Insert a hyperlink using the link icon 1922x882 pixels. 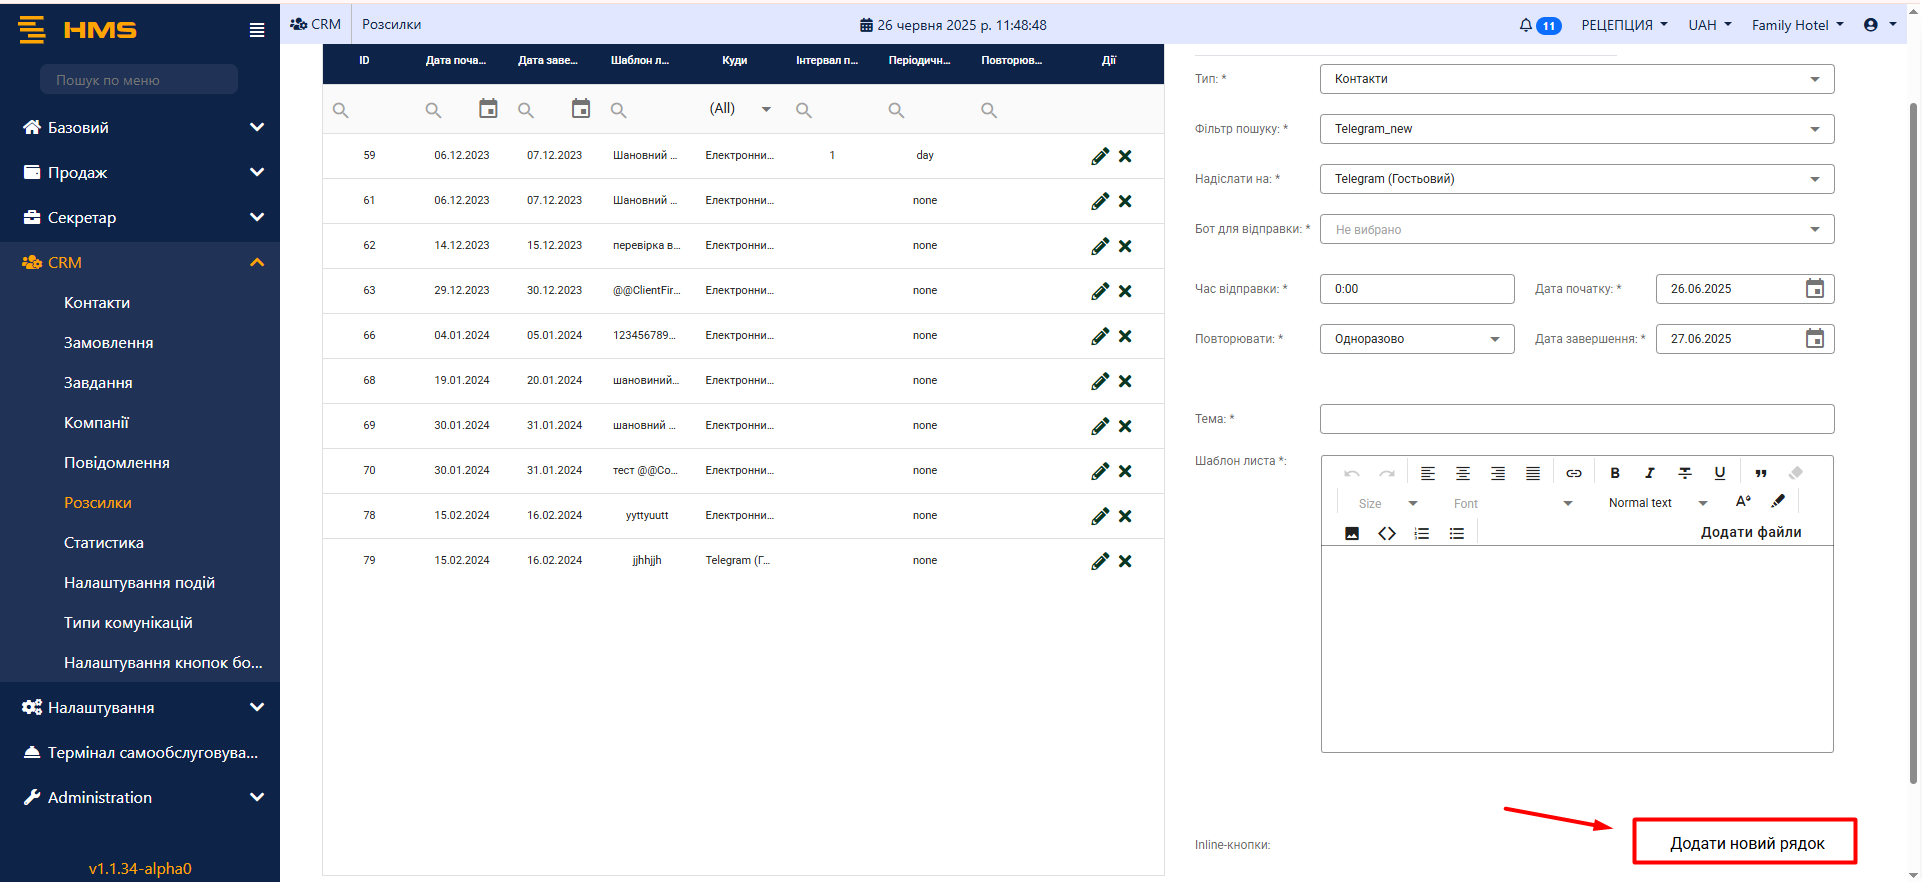pyautogui.click(x=1573, y=473)
